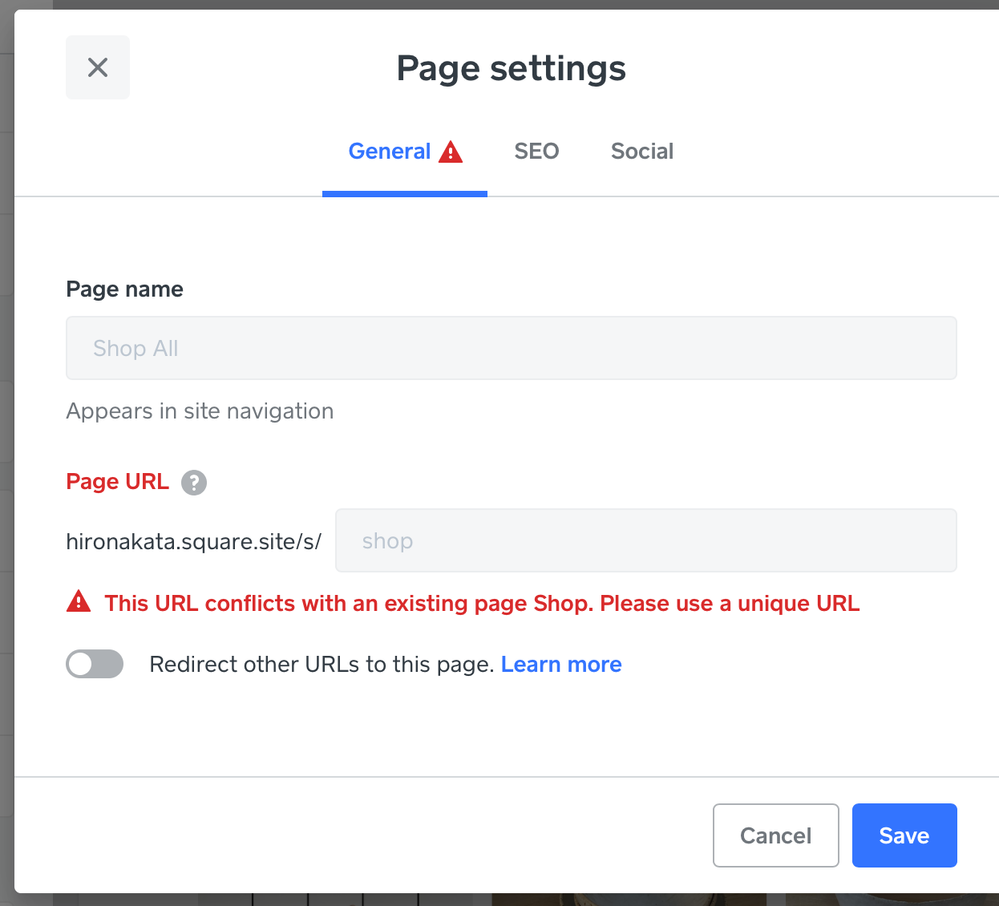
Task: Click the Redirect other URLs label text
Action: (321, 664)
